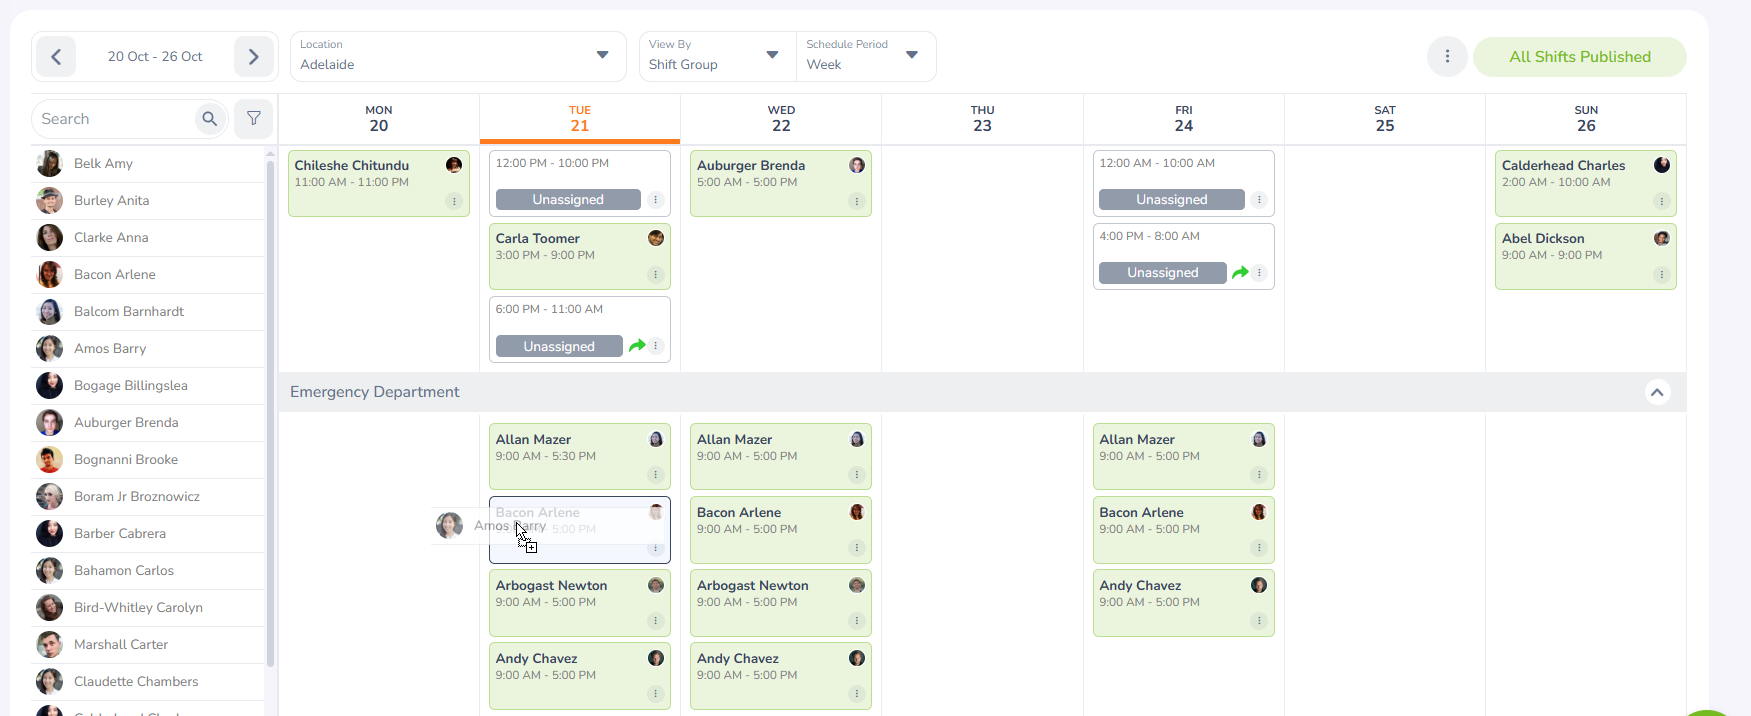Go to previous week

(x=56, y=57)
